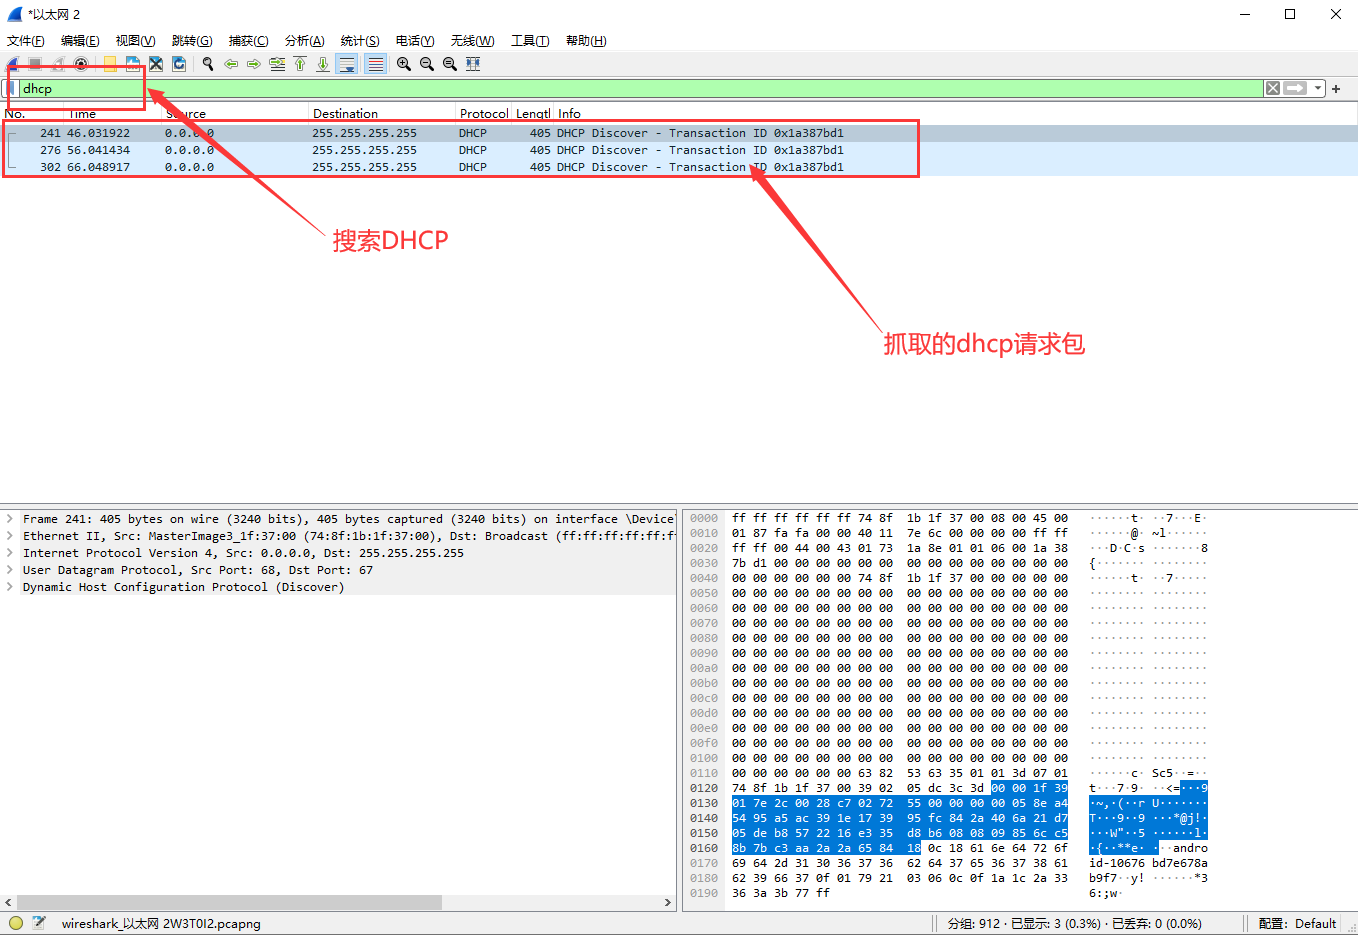Viewport: 1358px width, 935px height.
Task: Reset text to normal size icon
Action: 450,64
